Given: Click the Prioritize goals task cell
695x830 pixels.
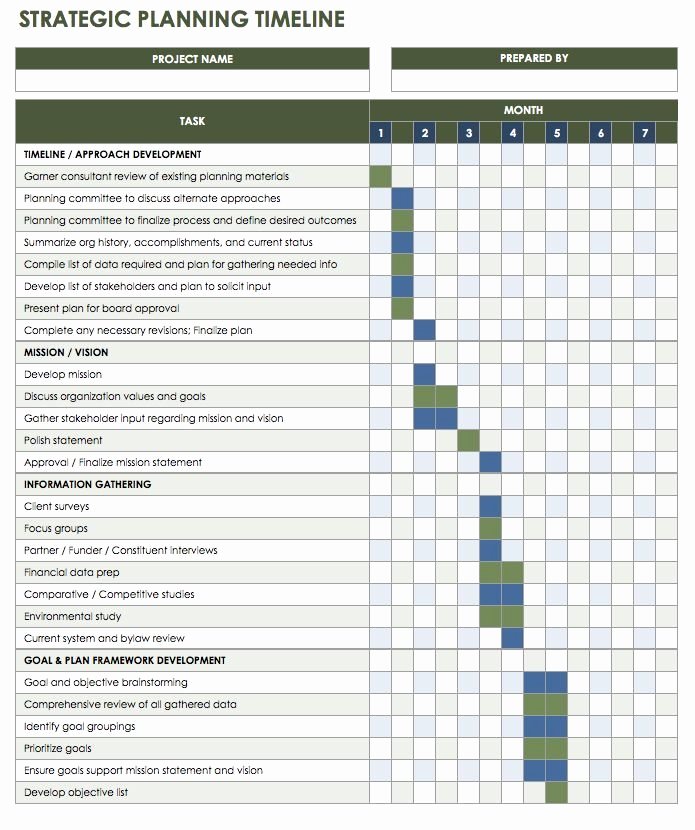Looking at the screenshot, I should pyautogui.click(x=192, y=748).
